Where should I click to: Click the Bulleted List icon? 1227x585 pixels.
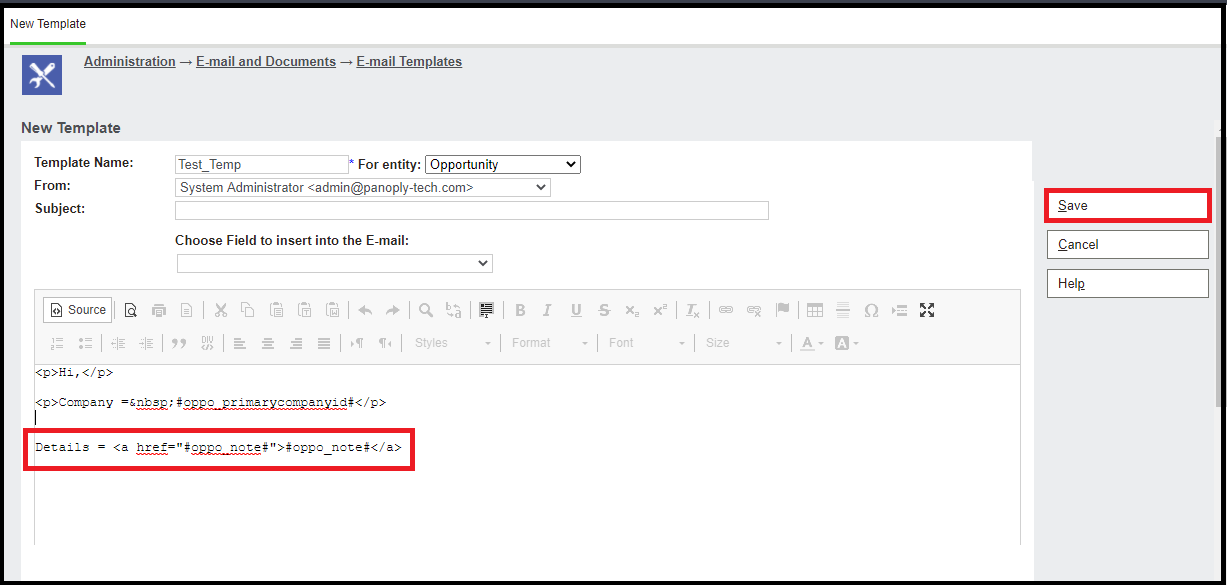[x=85, y=343]
